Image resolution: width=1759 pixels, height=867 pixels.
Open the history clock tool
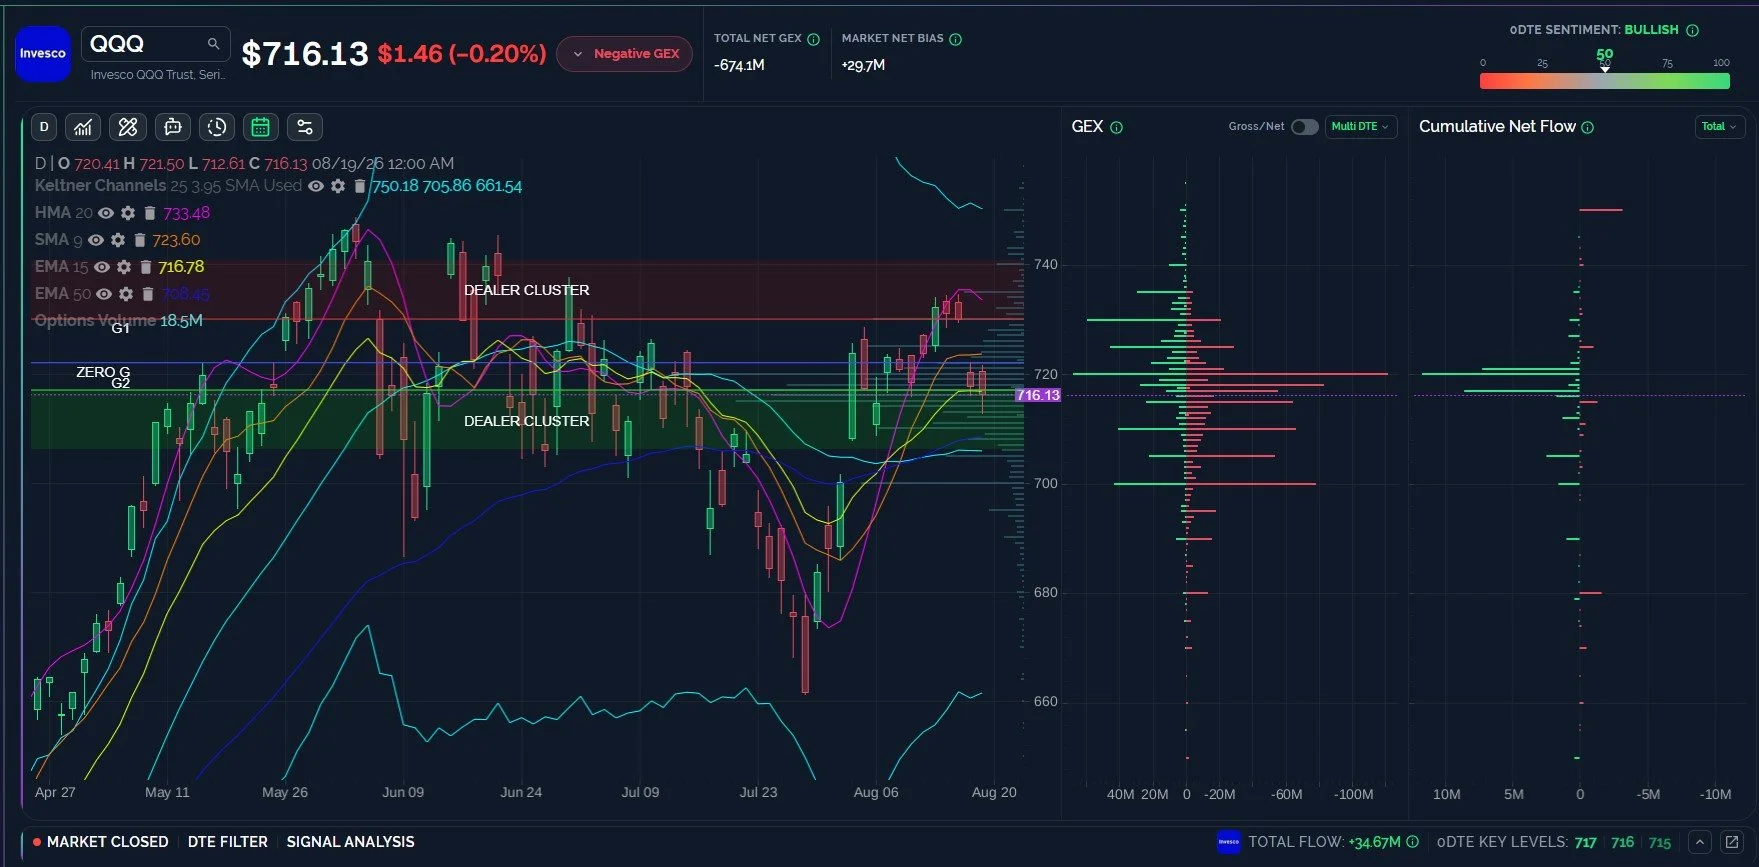click(x=217, y=127)
